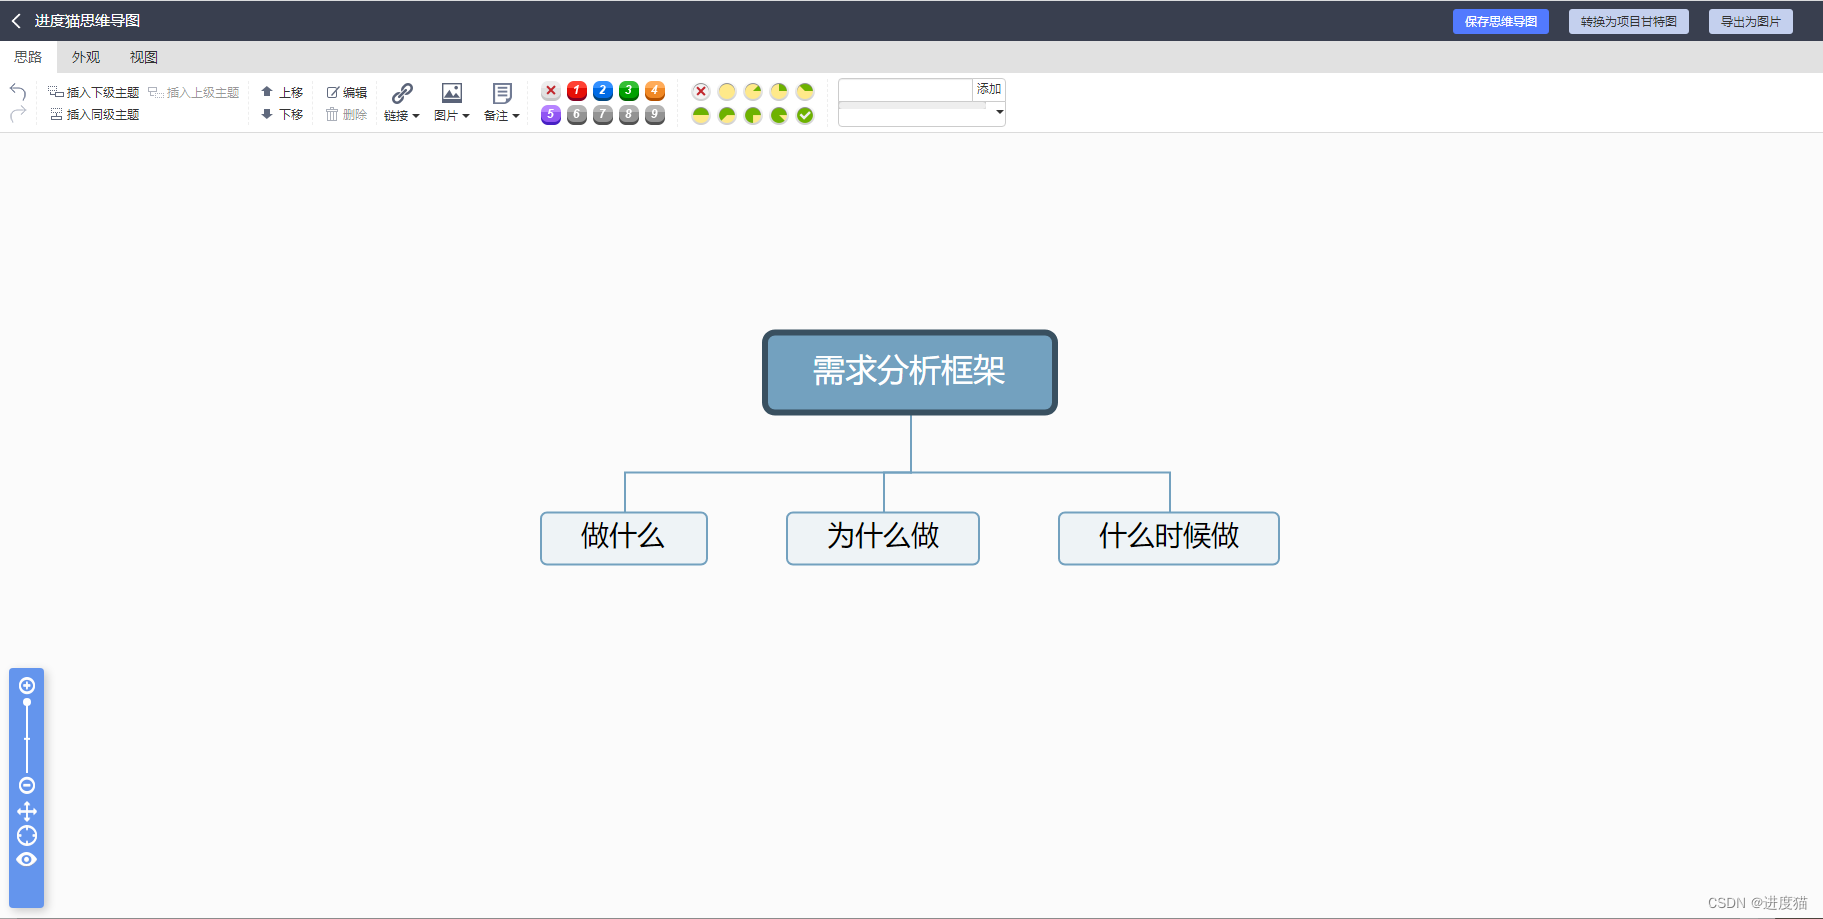
Task: Set priority 5 (purple)
Action: pyautogui.click(x=551, y=115)
